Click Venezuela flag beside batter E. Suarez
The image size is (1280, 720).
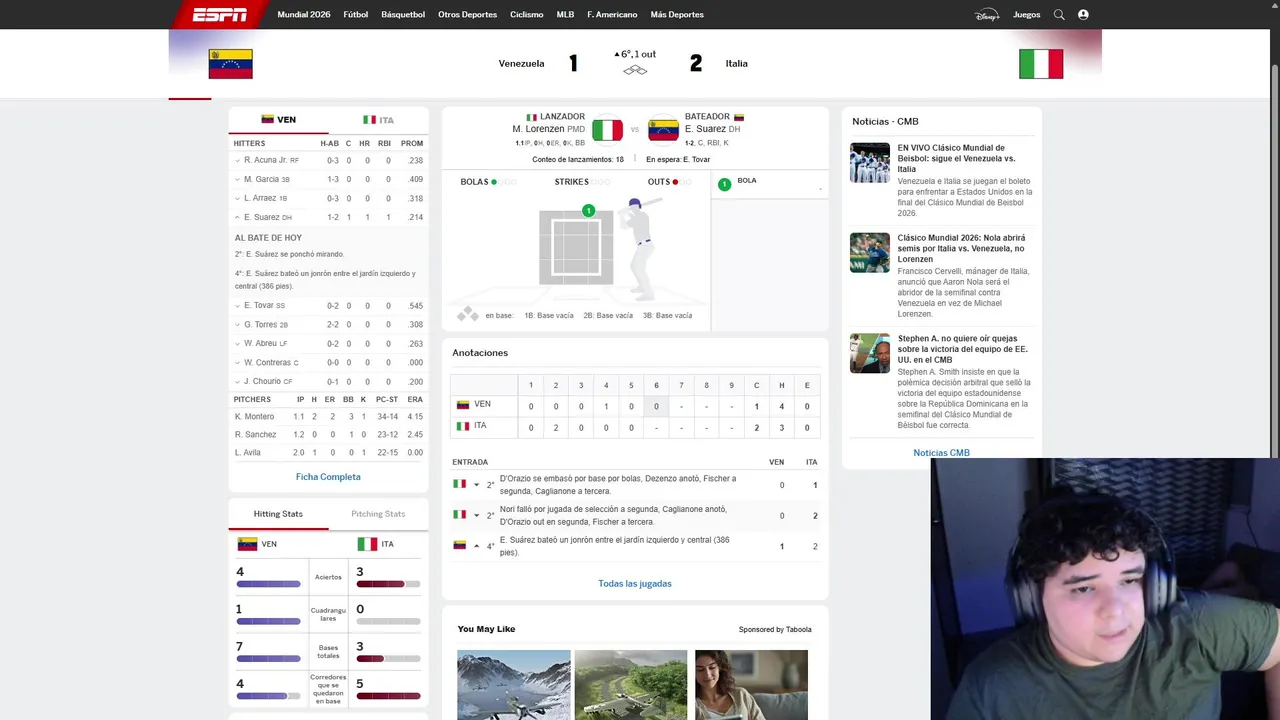pyautogui.click(x=663, y=130)
